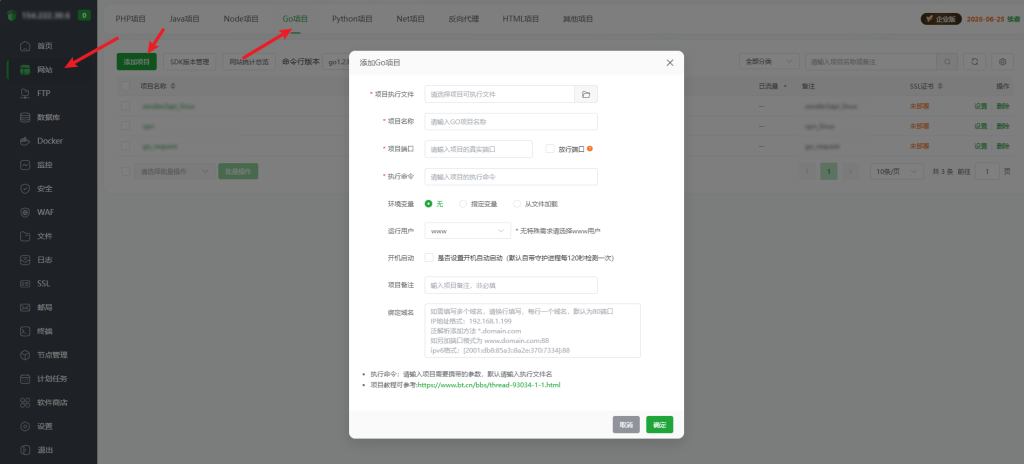The width and height of the screenshot is (1024, 464).
Task: Open 监控 monitoring in the sidebar
Action: coord(44,165)
